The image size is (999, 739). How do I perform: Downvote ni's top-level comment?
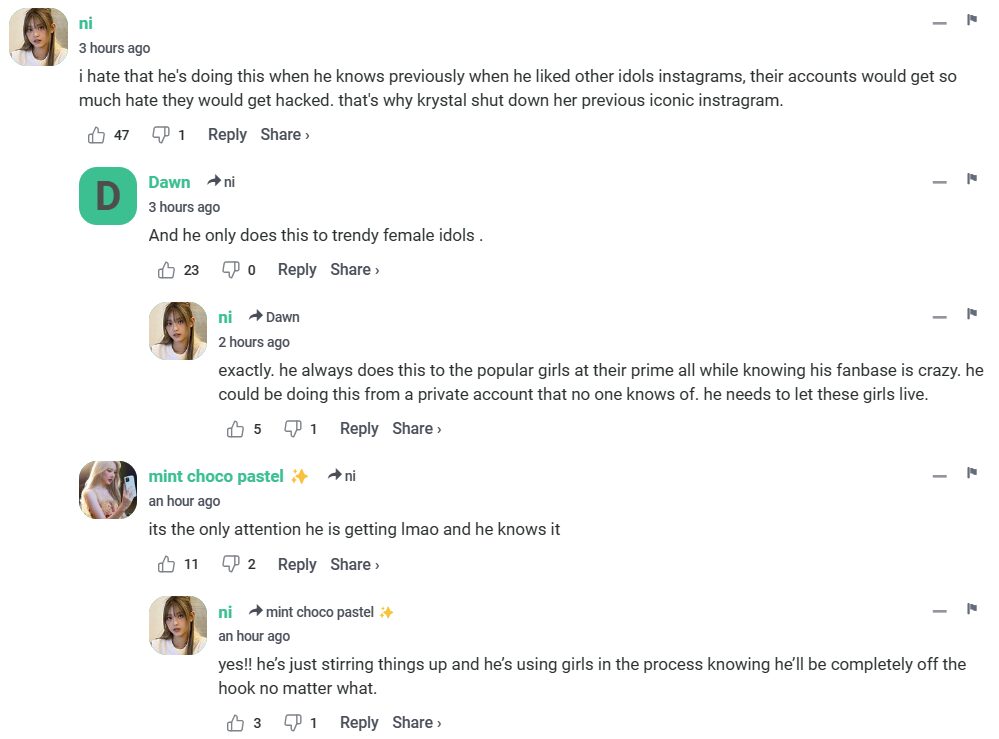[x=160, y=135]
